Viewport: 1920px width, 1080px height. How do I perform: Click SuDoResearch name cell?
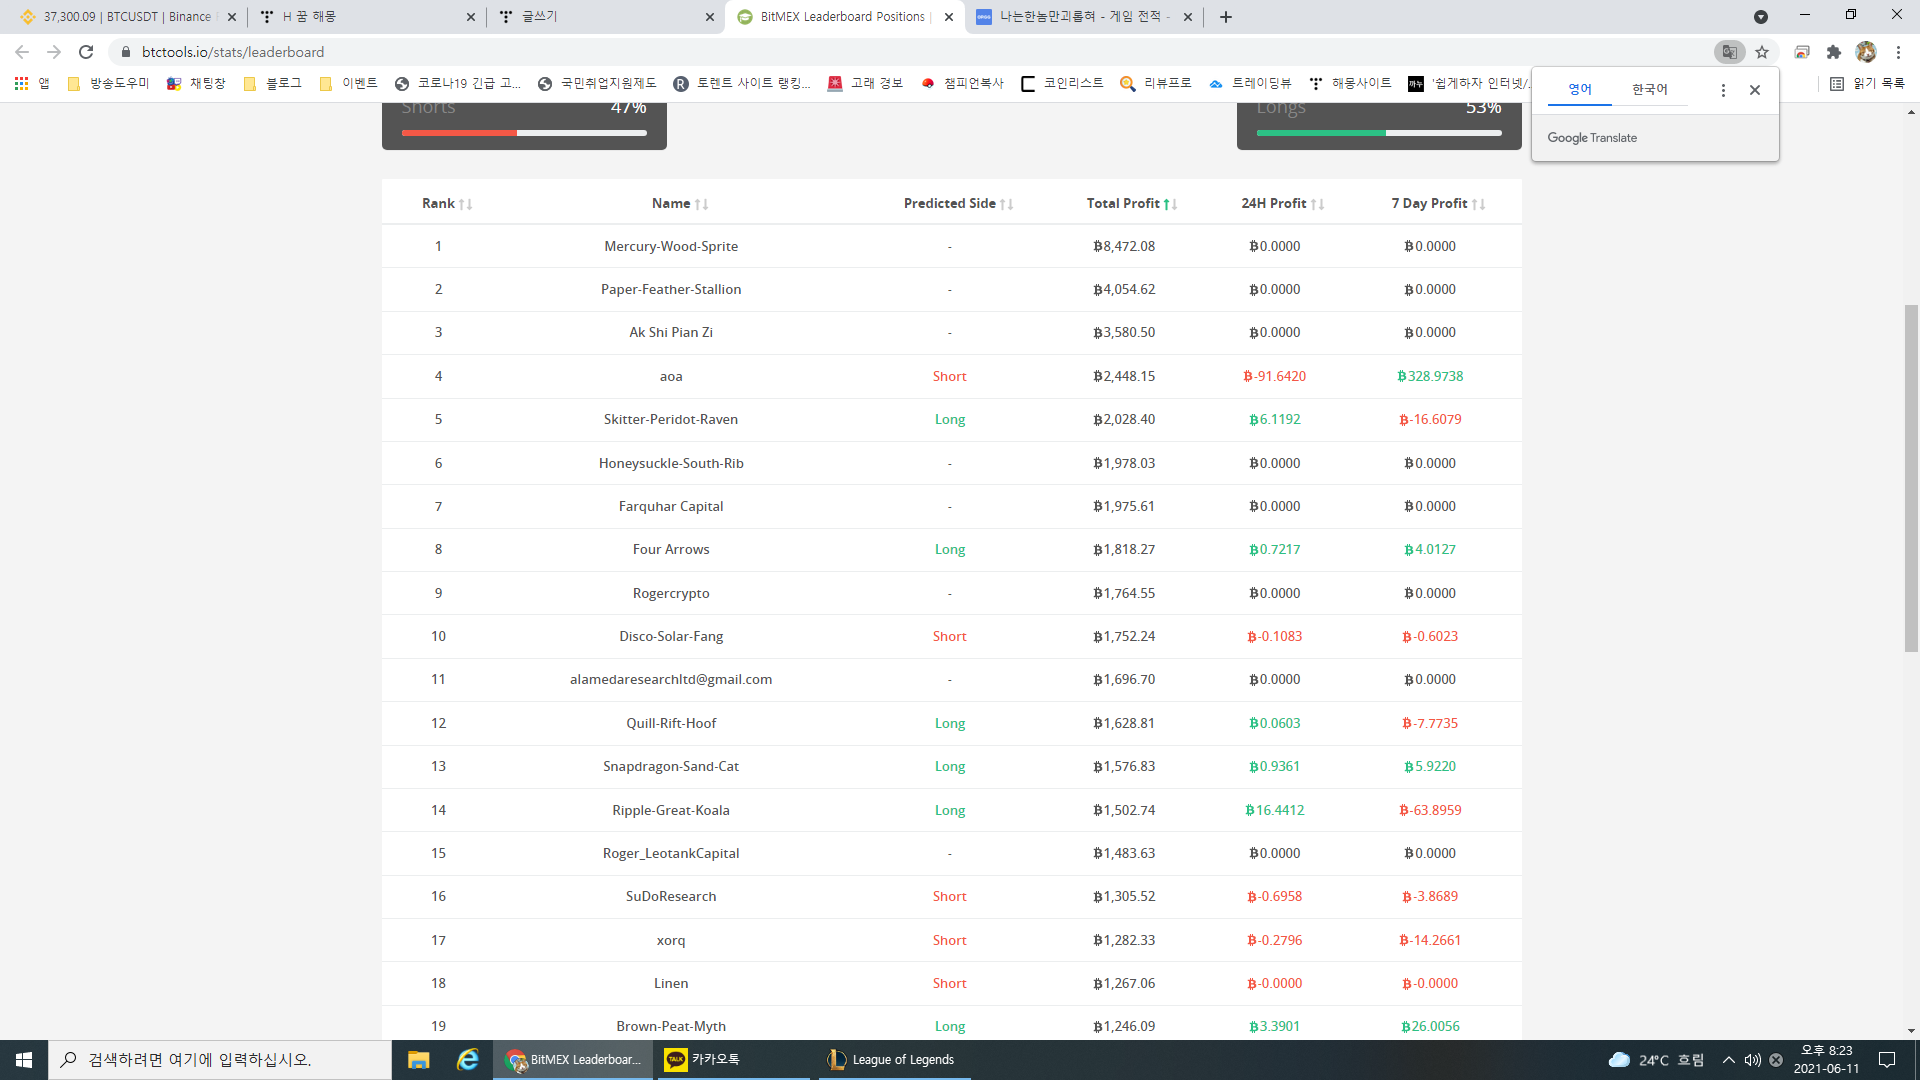(x=671, y=896)
